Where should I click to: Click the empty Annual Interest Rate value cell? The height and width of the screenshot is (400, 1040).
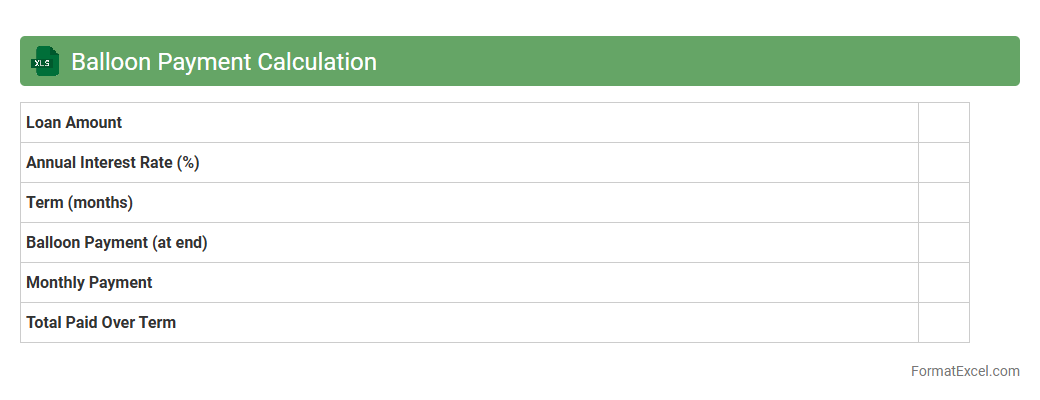pos(943,163)
